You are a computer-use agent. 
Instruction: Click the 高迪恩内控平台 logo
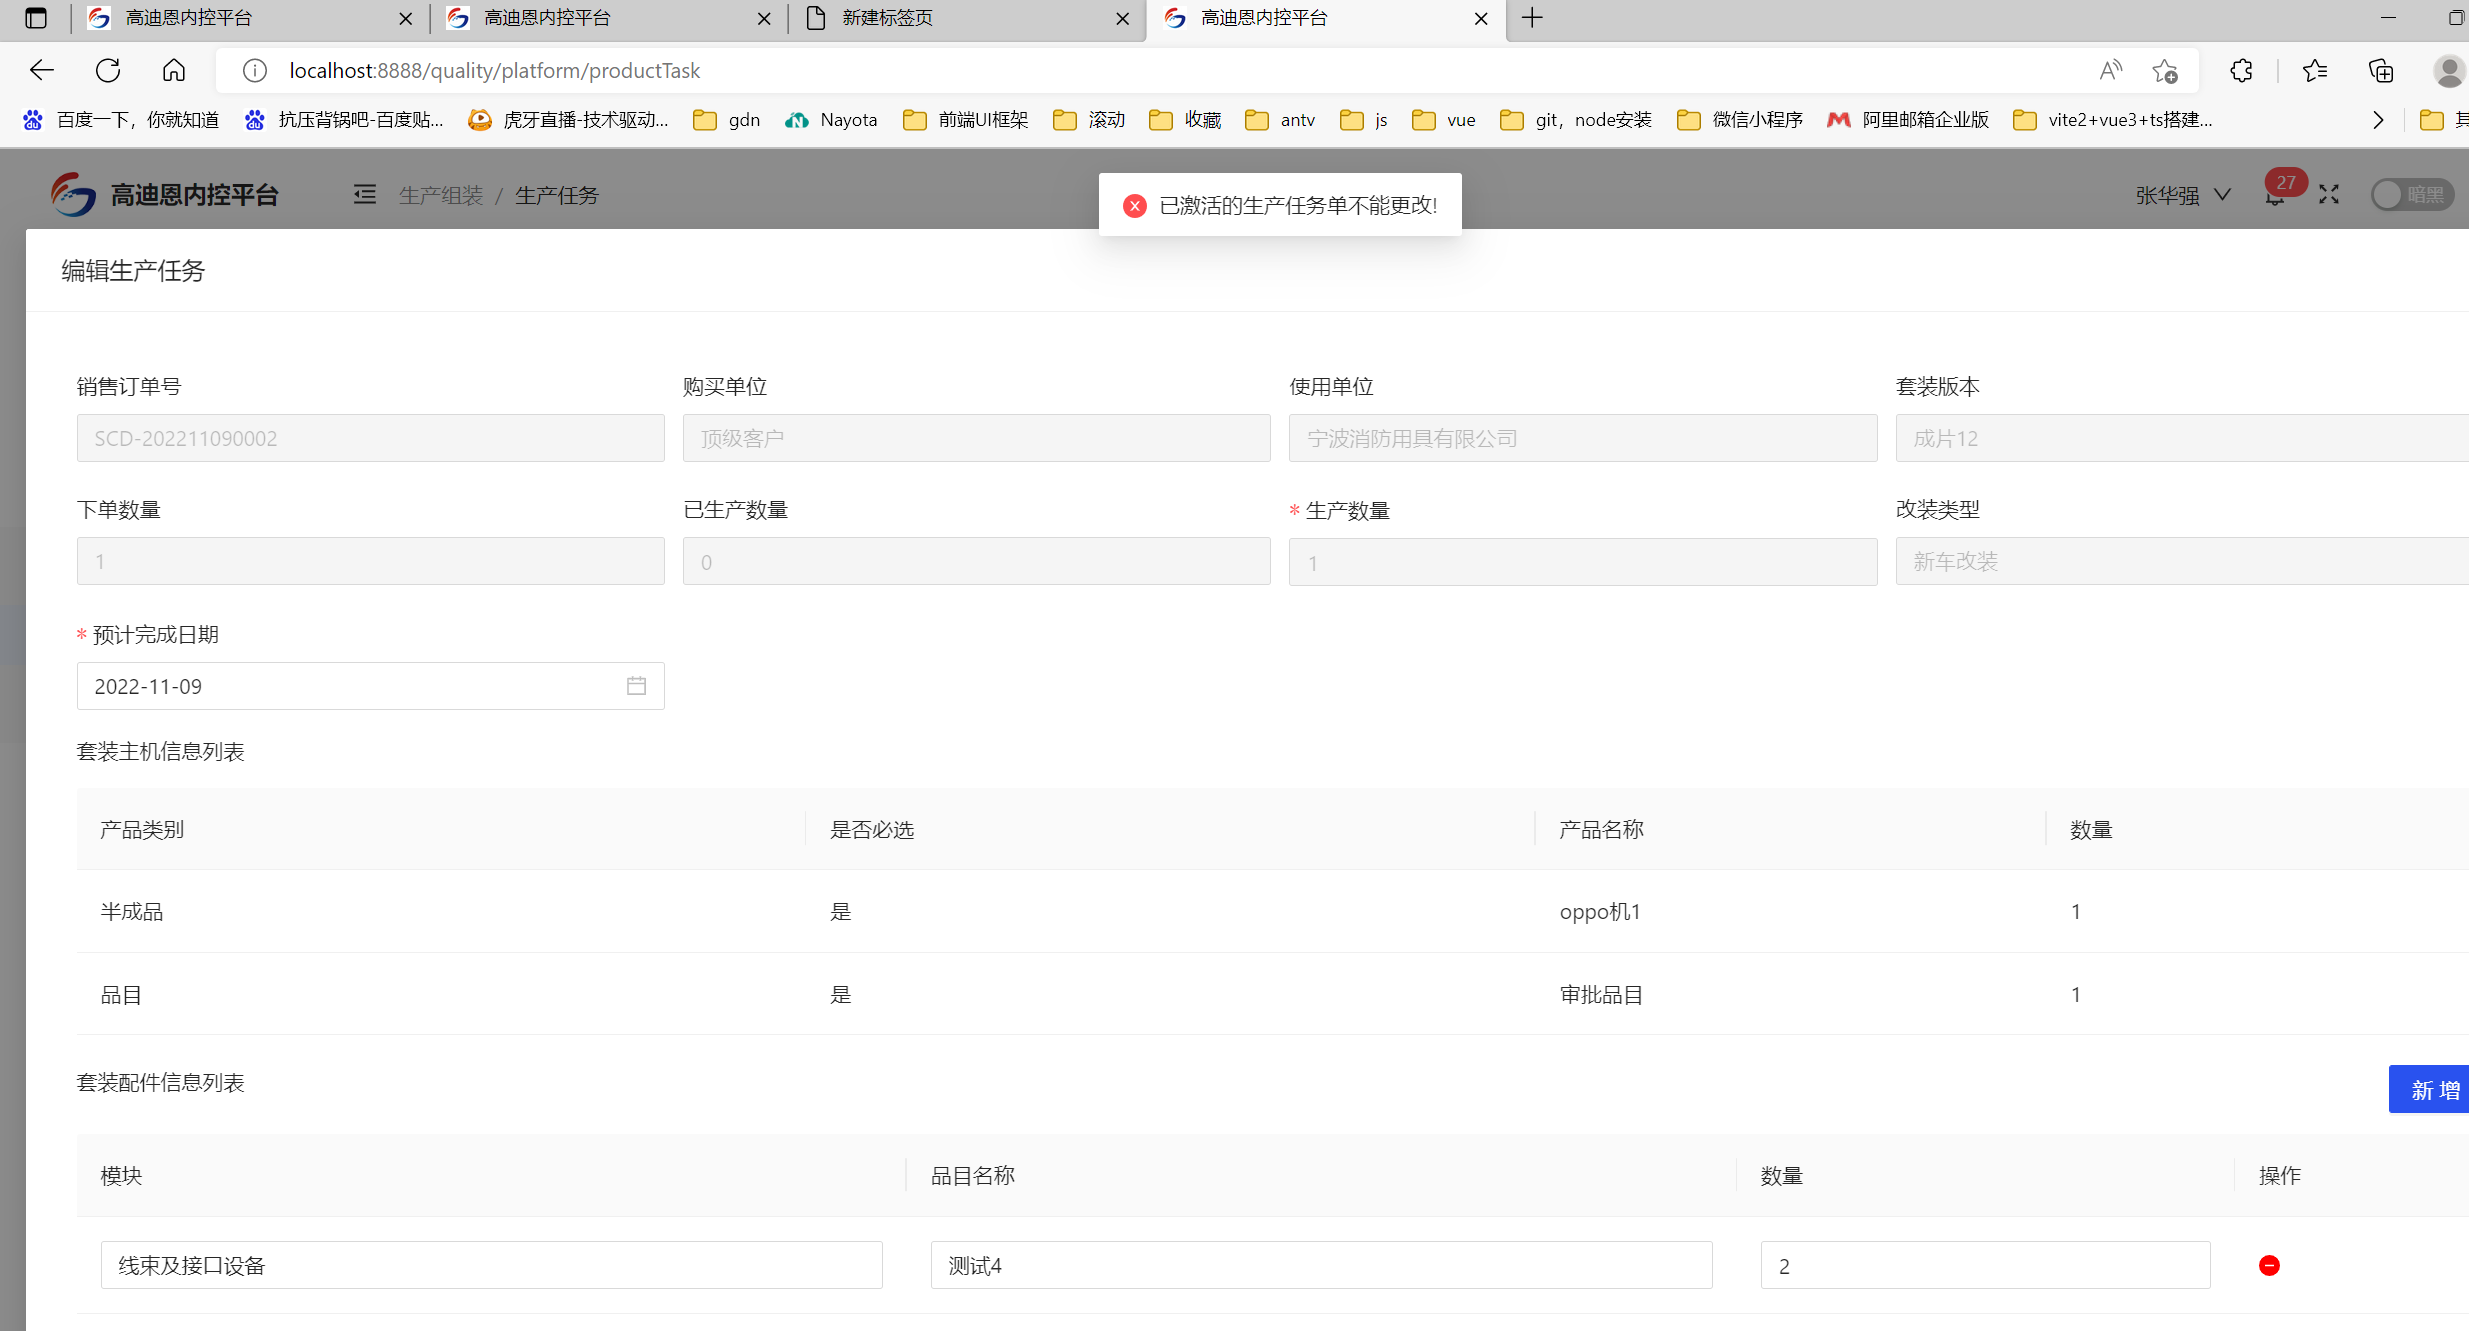pos(165,194)
